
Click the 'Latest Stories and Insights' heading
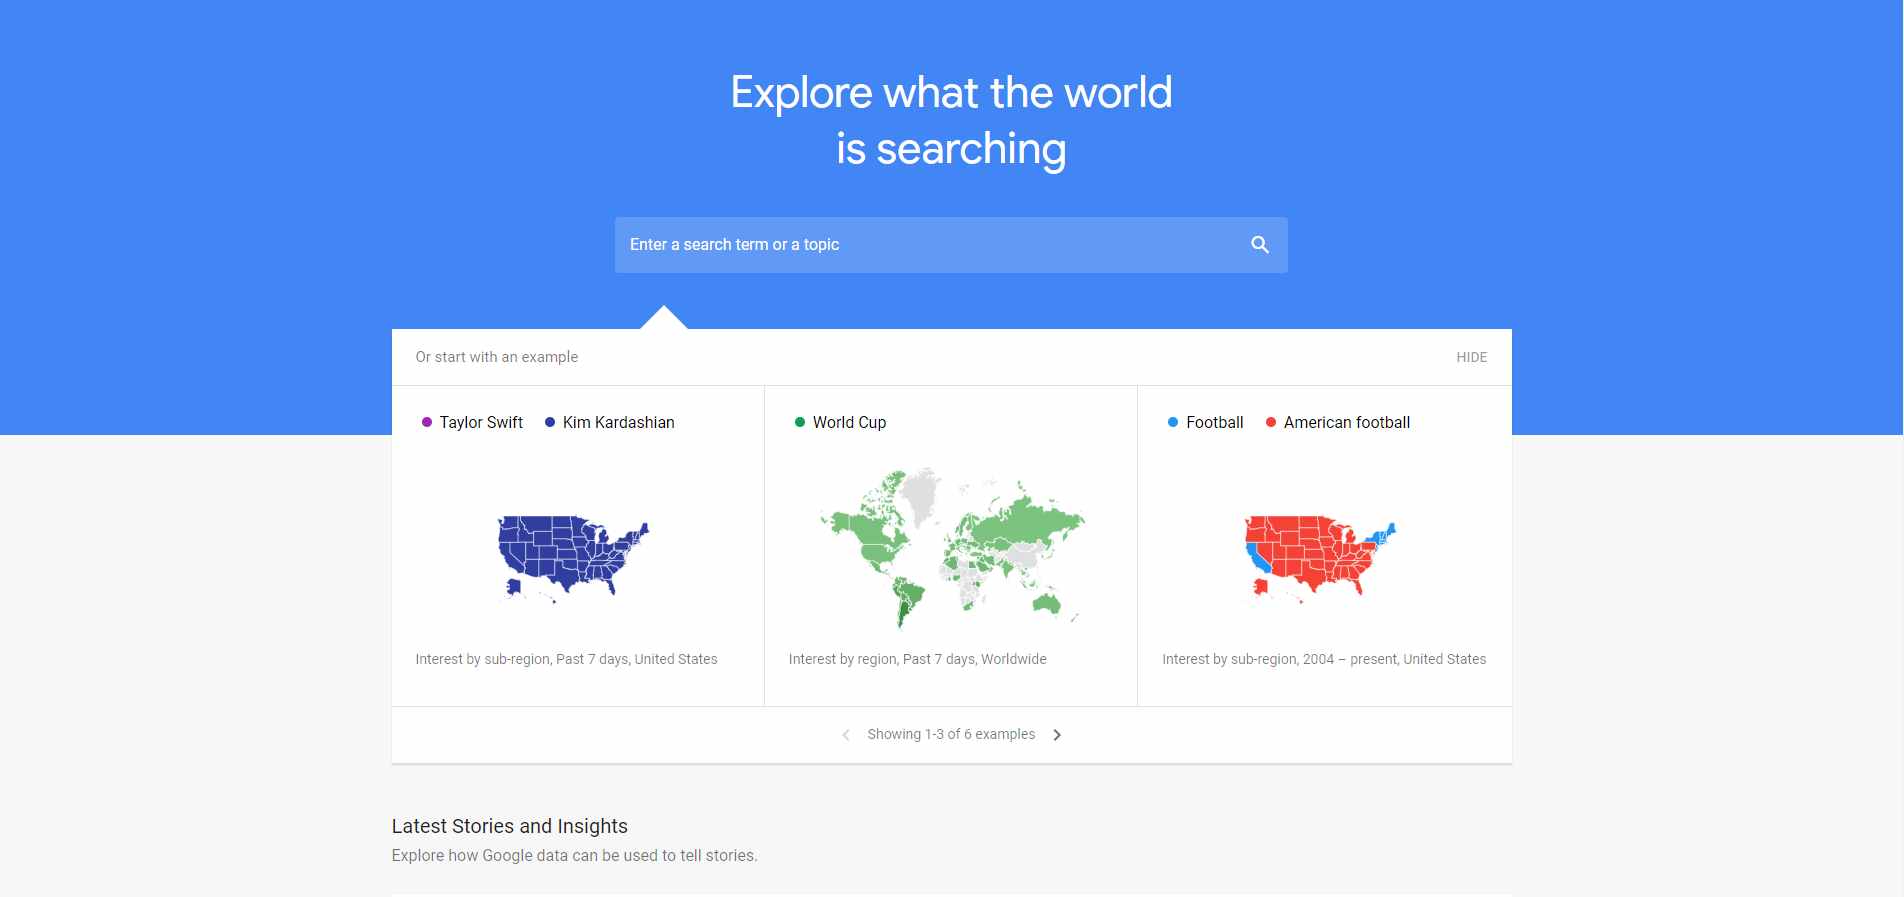[510, 826]
